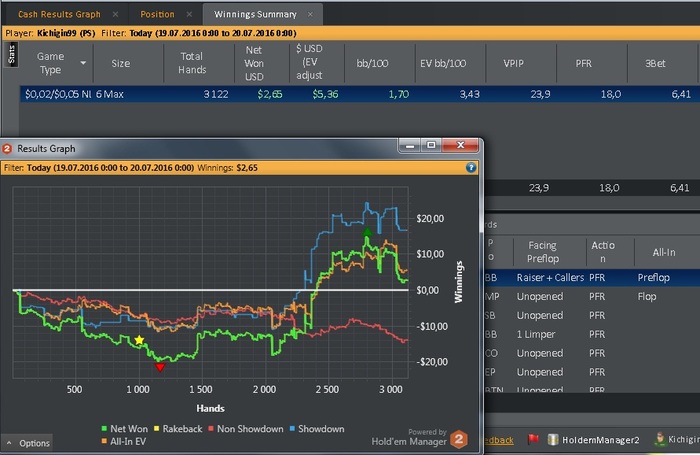Sort by the Size column header

121,63
